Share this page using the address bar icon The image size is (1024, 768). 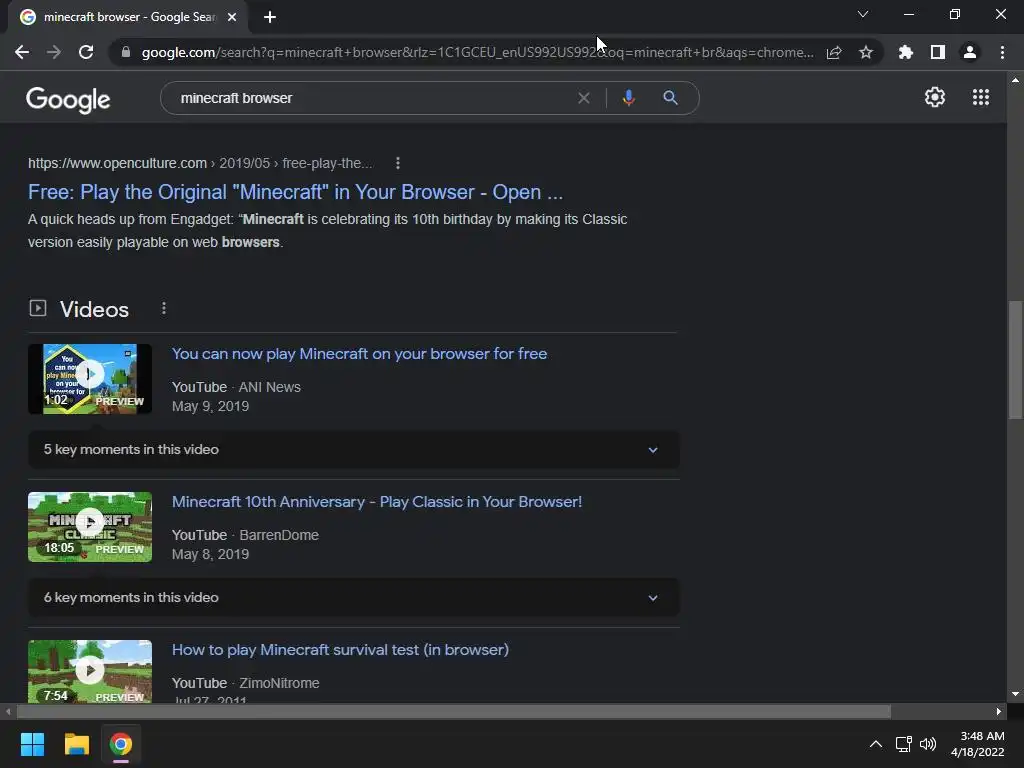pos(834,52)
